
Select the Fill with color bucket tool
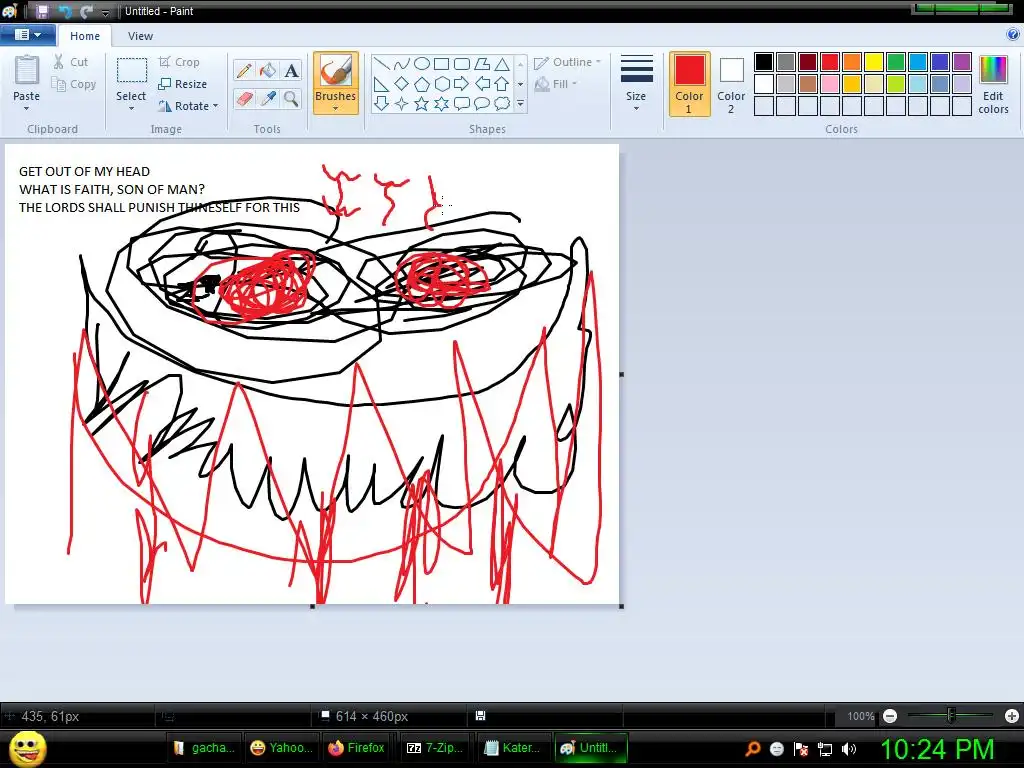pyautogui.click(x=268, y=71)
